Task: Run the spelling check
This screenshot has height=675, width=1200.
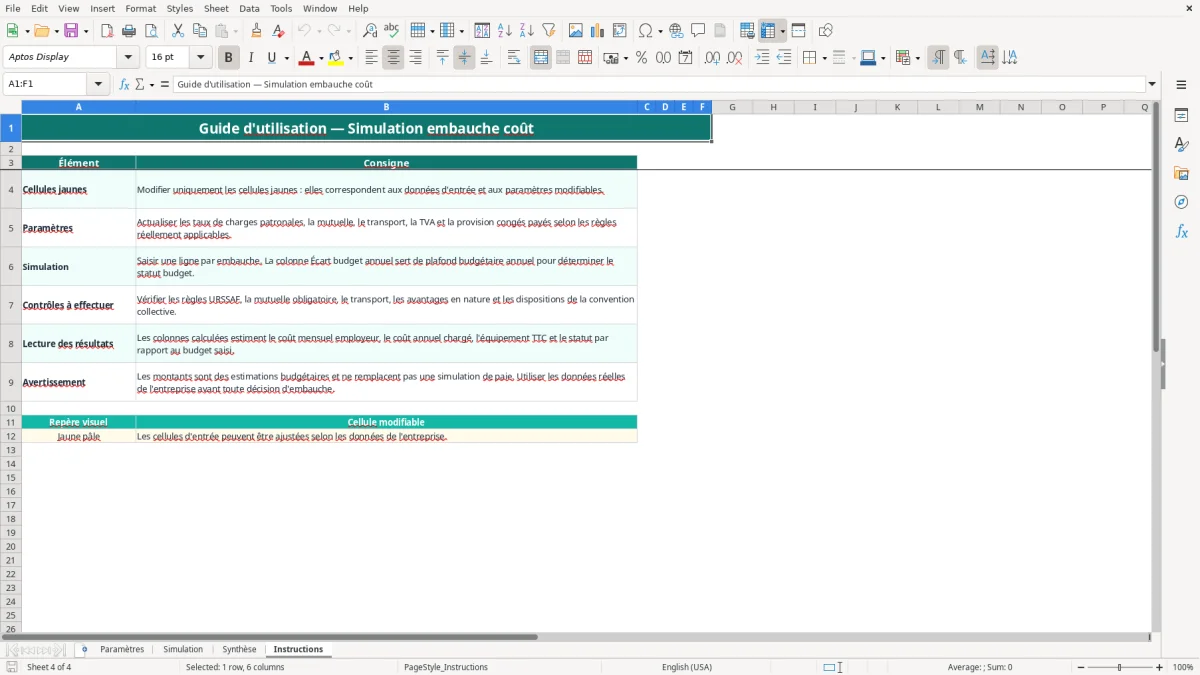Action: pyautogui.click(x=392, y=31)
